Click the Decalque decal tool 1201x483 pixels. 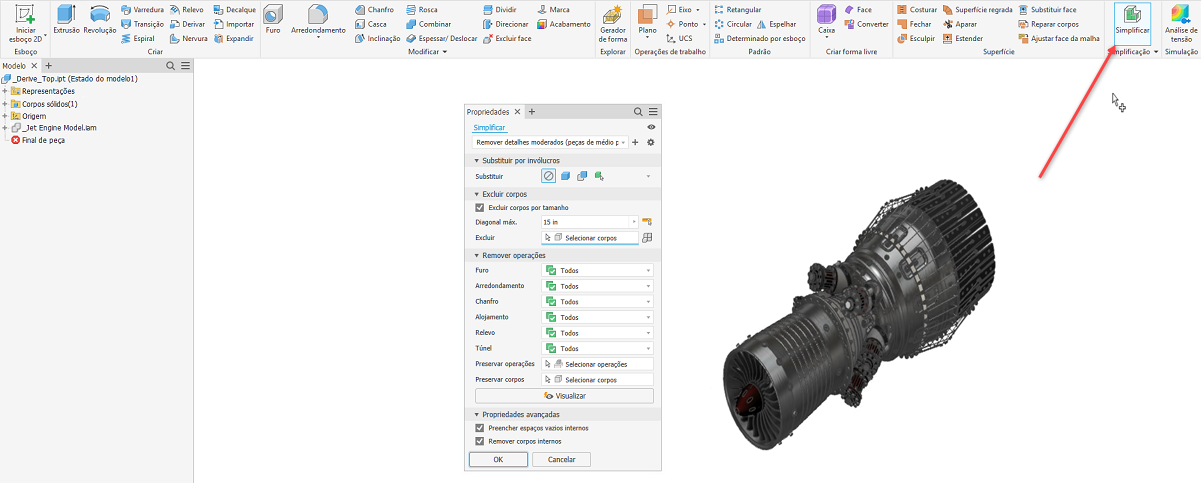235,9
